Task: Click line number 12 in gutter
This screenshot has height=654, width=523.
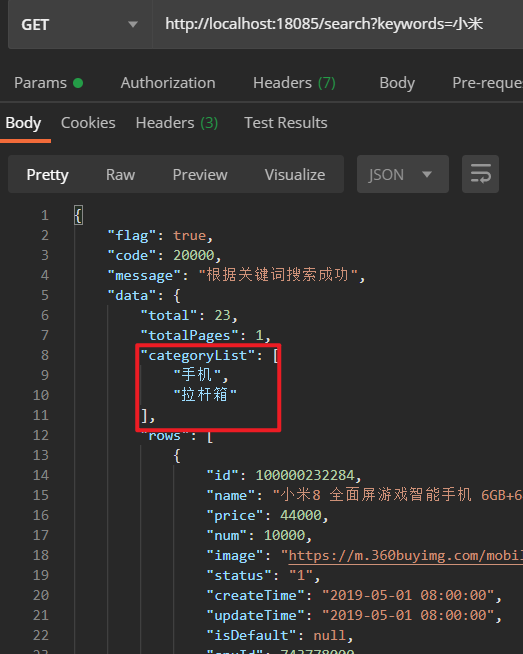Action: [x=41, y=435]
